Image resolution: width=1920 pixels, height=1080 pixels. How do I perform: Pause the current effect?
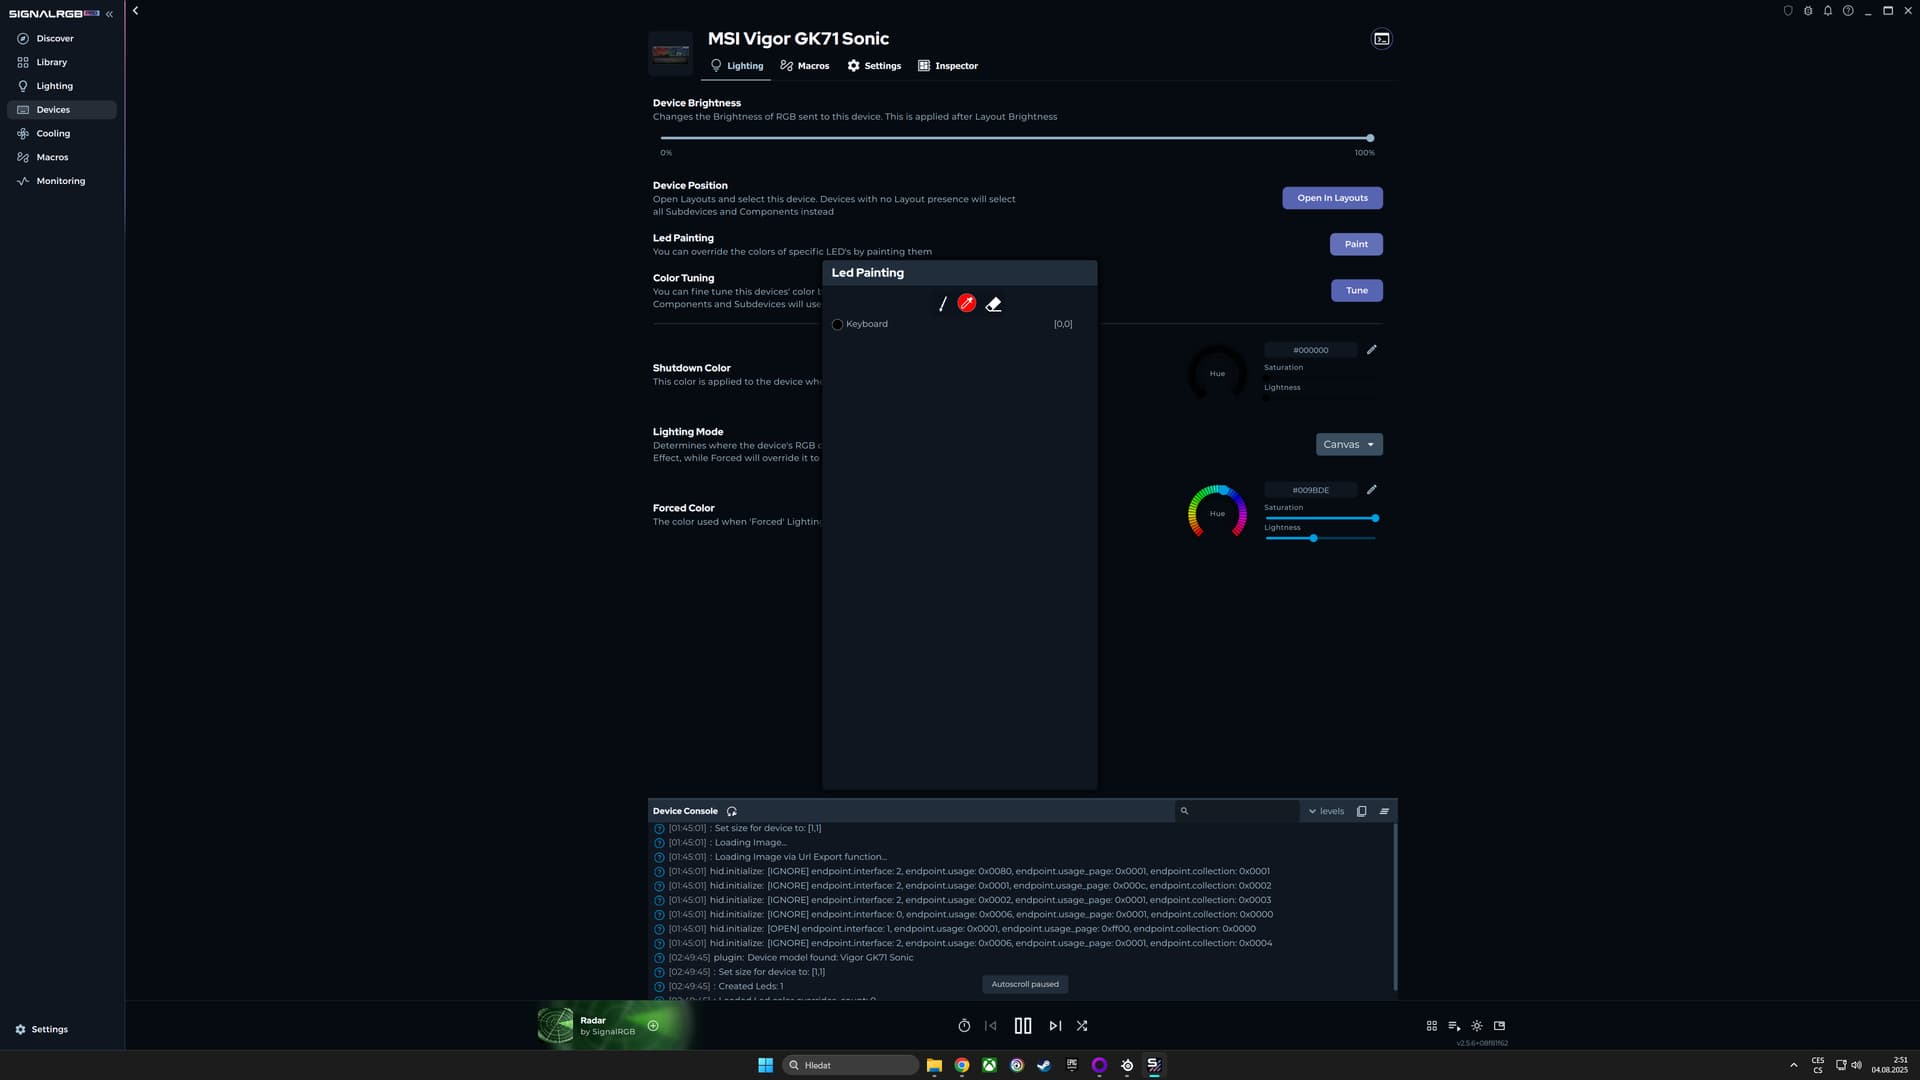[x=1023, y=1026]
